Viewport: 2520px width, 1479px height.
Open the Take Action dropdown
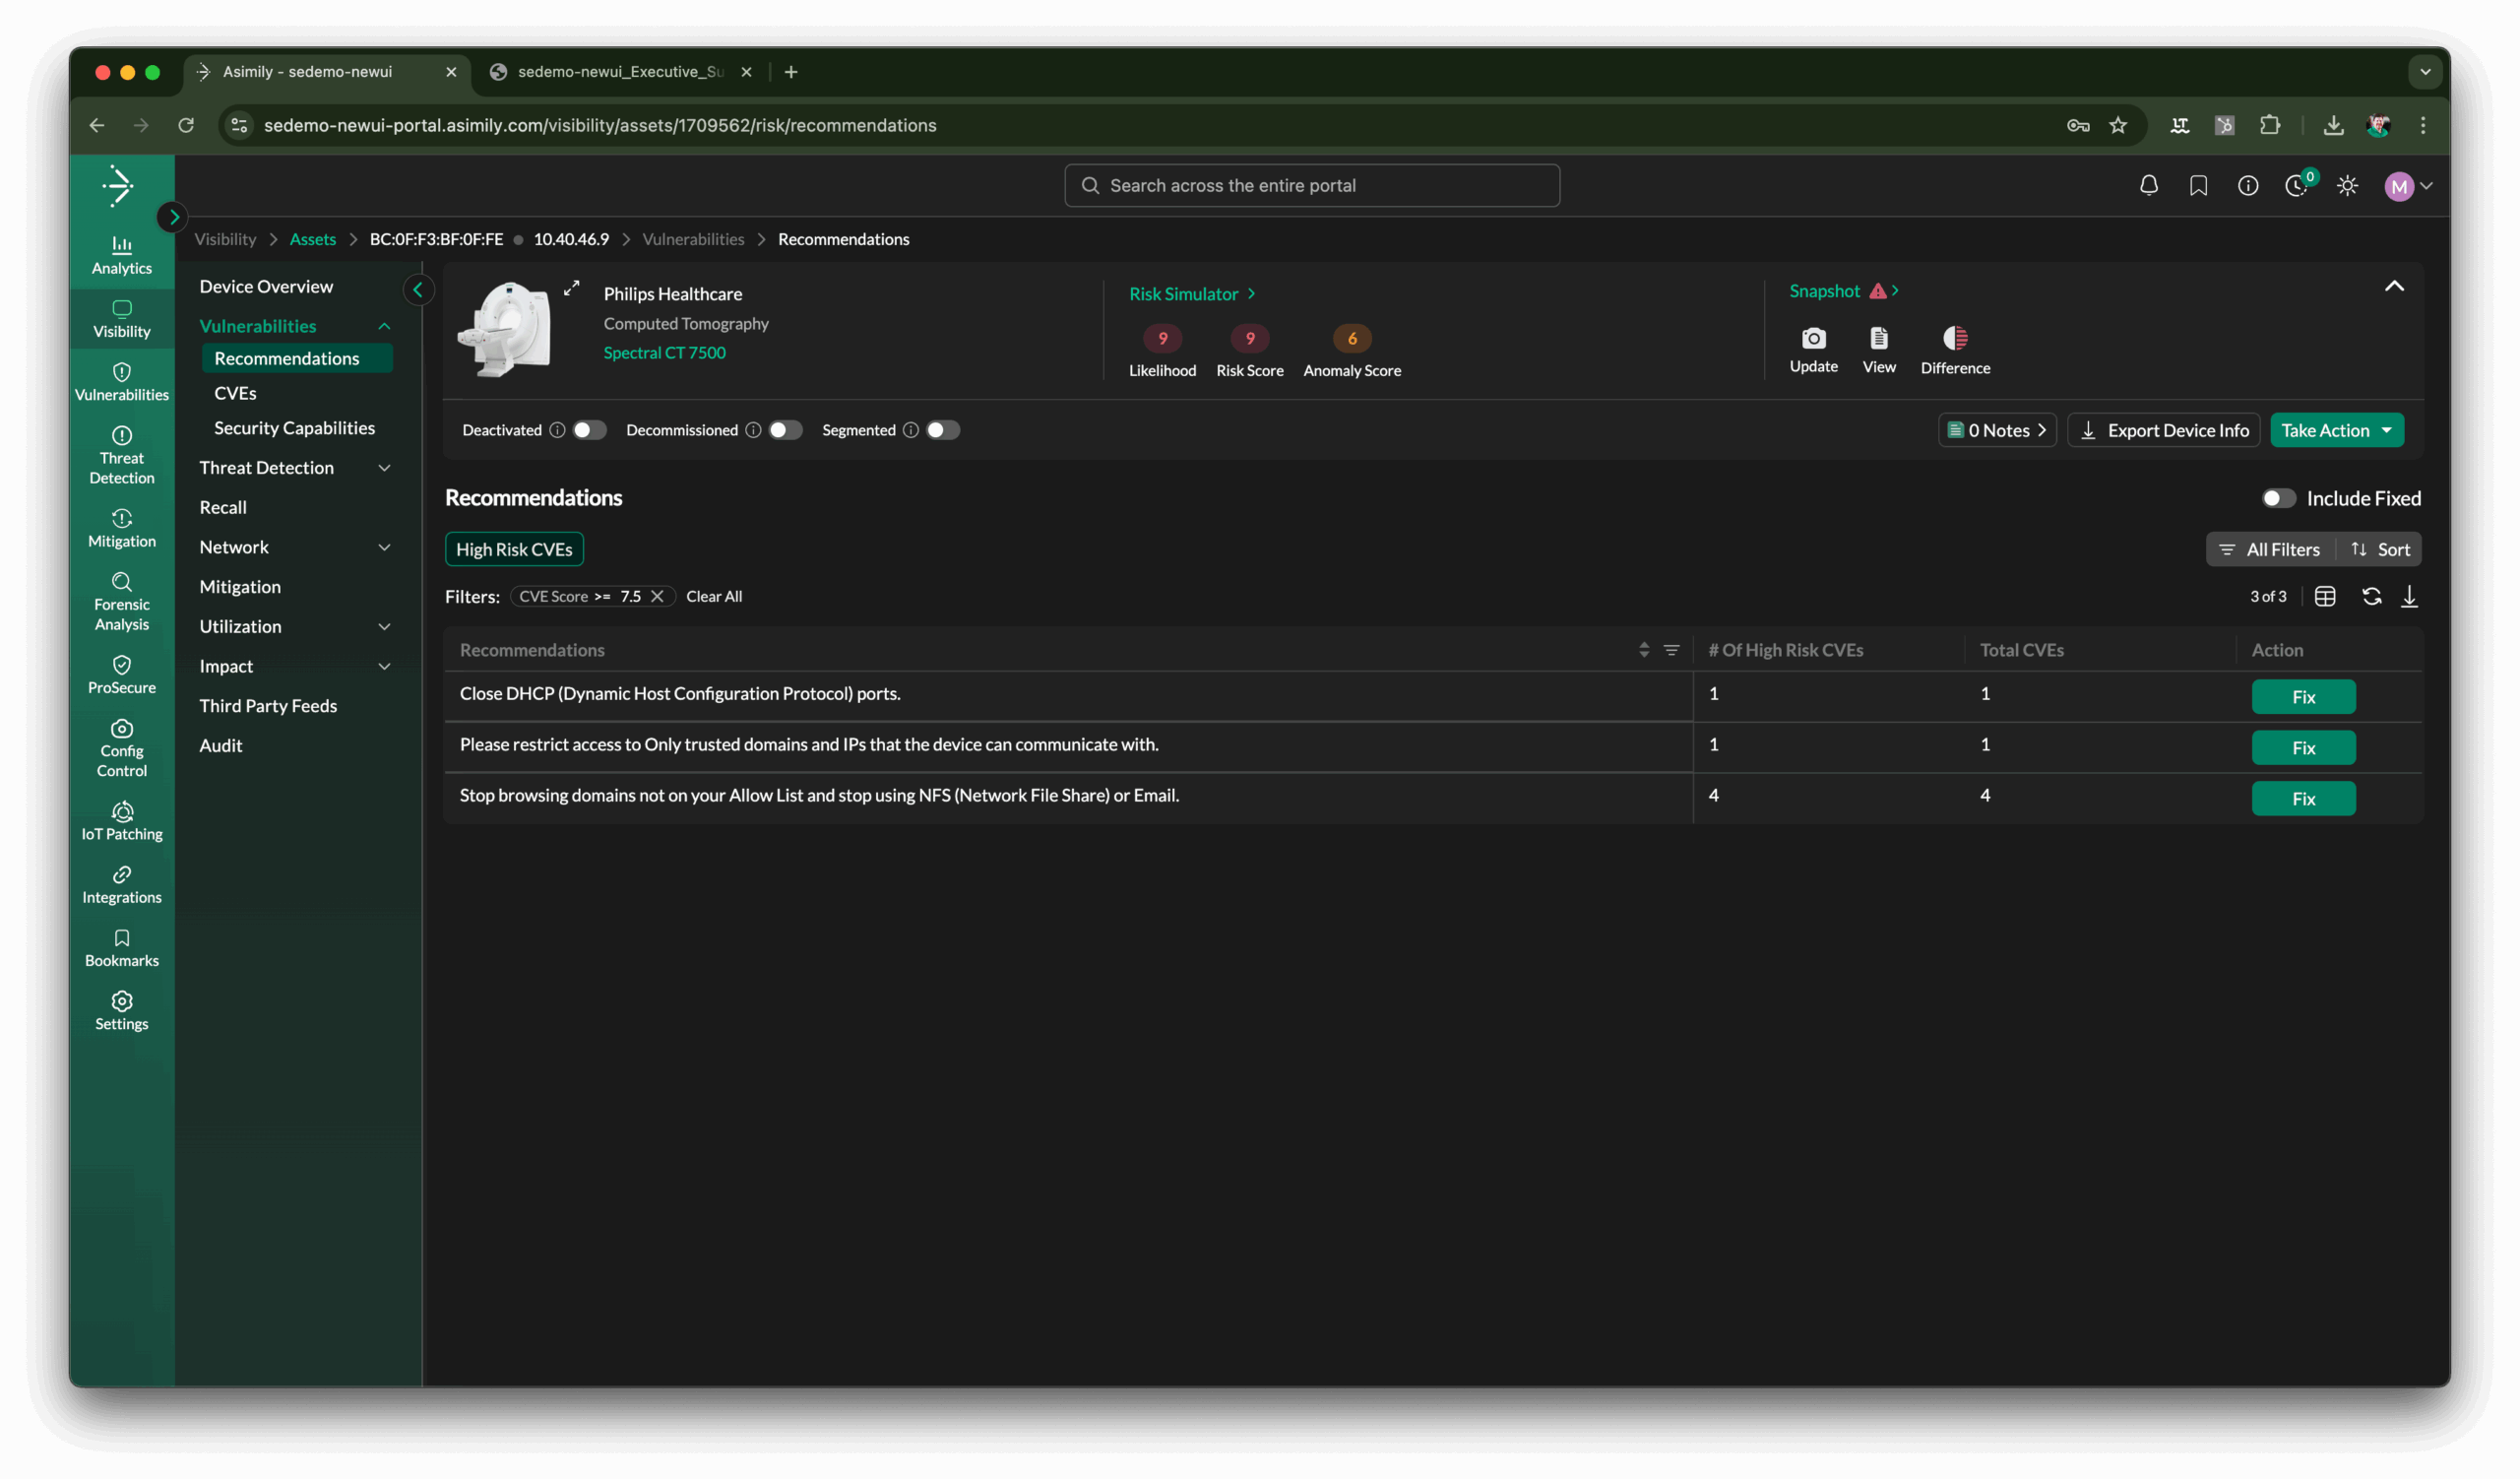pos(2336,430)
